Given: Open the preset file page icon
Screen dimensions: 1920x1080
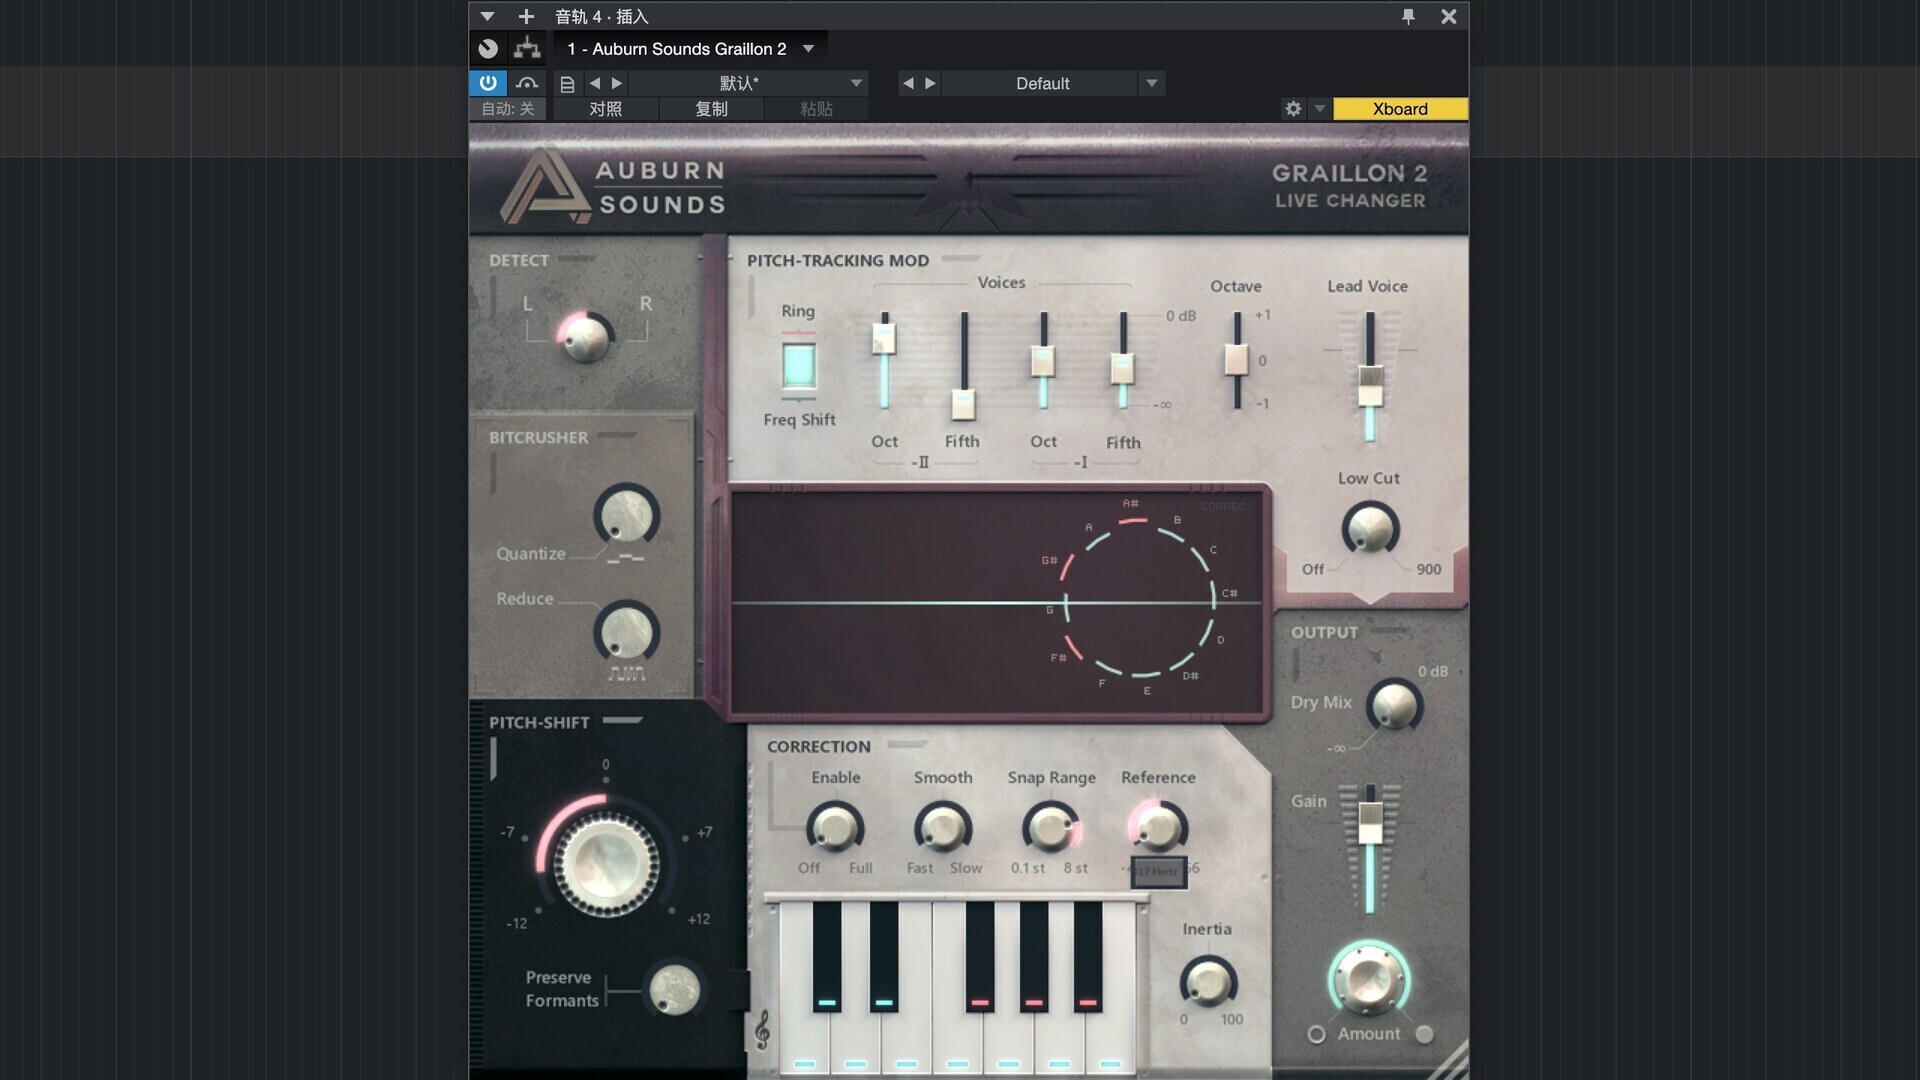Looking at the screenshot, I should [x=567, y=84].
